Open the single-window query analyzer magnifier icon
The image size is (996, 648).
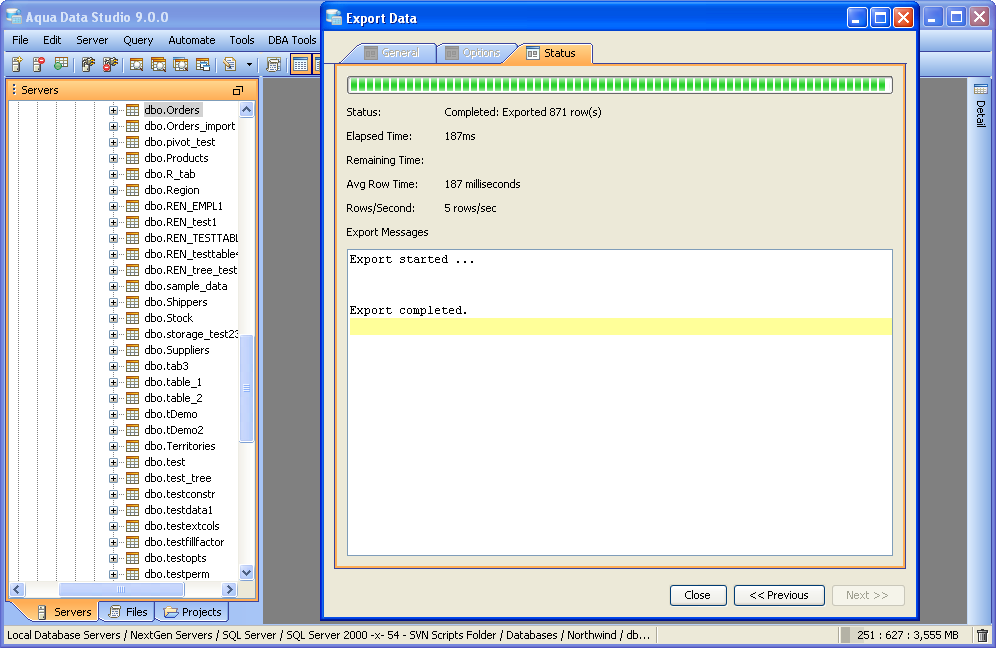136,64
